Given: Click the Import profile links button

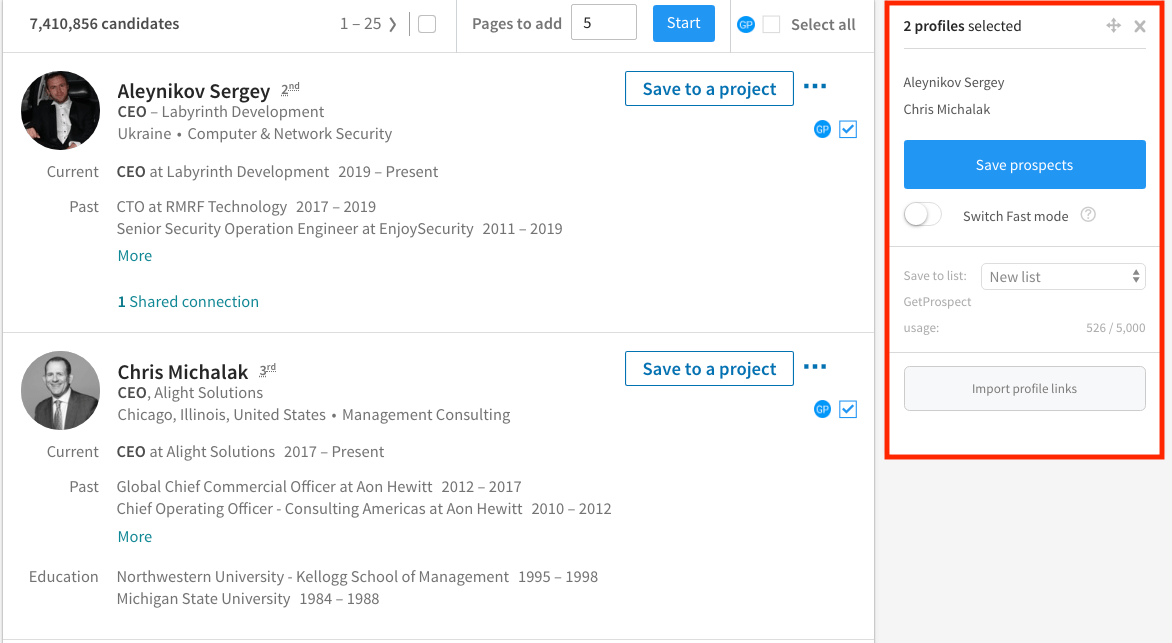Looking at the screenshot, I should (x=1025, y=389).
